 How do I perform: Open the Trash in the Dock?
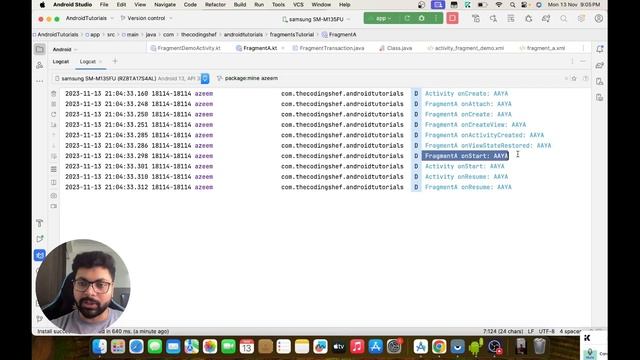pos(539,347)
